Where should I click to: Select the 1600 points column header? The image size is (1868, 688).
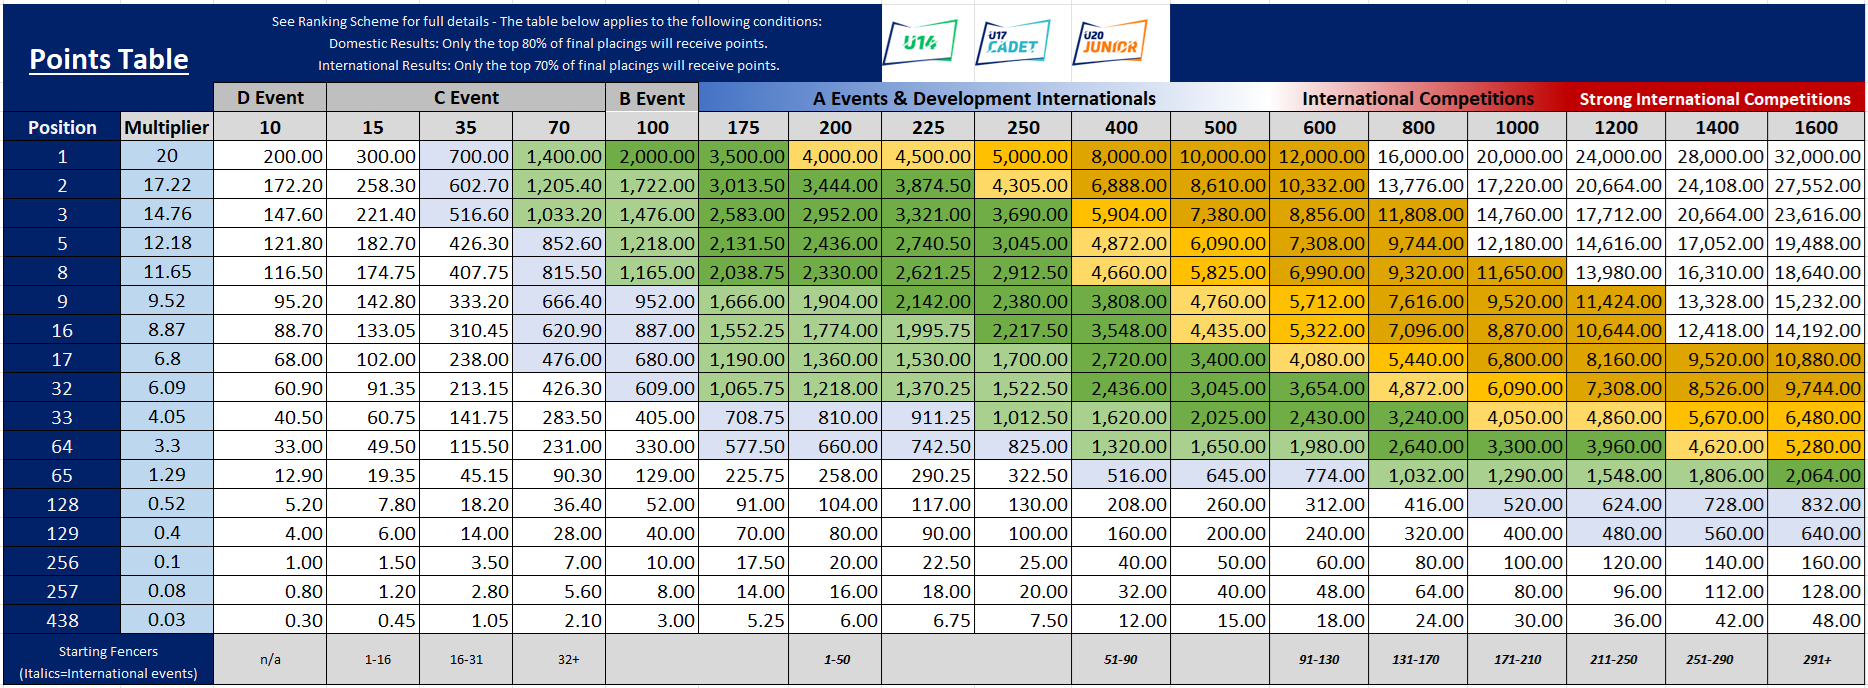[x=1816, y=127]
